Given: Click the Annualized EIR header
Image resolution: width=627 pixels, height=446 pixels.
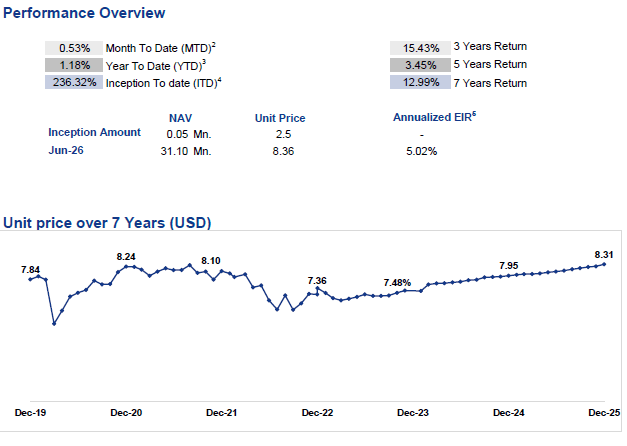Looking at the screenshot, I should click(x=434, y=117).
